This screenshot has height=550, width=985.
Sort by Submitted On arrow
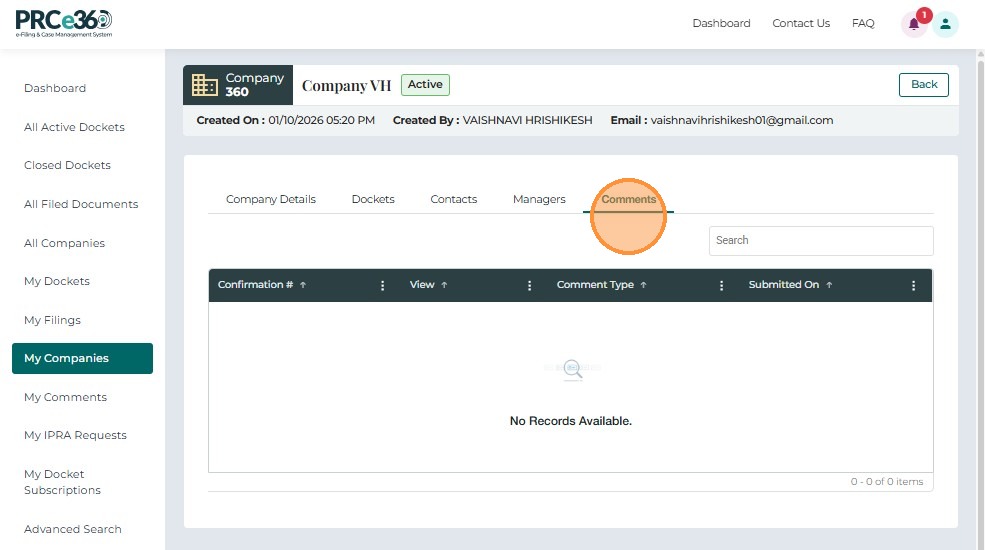(829, 285)
